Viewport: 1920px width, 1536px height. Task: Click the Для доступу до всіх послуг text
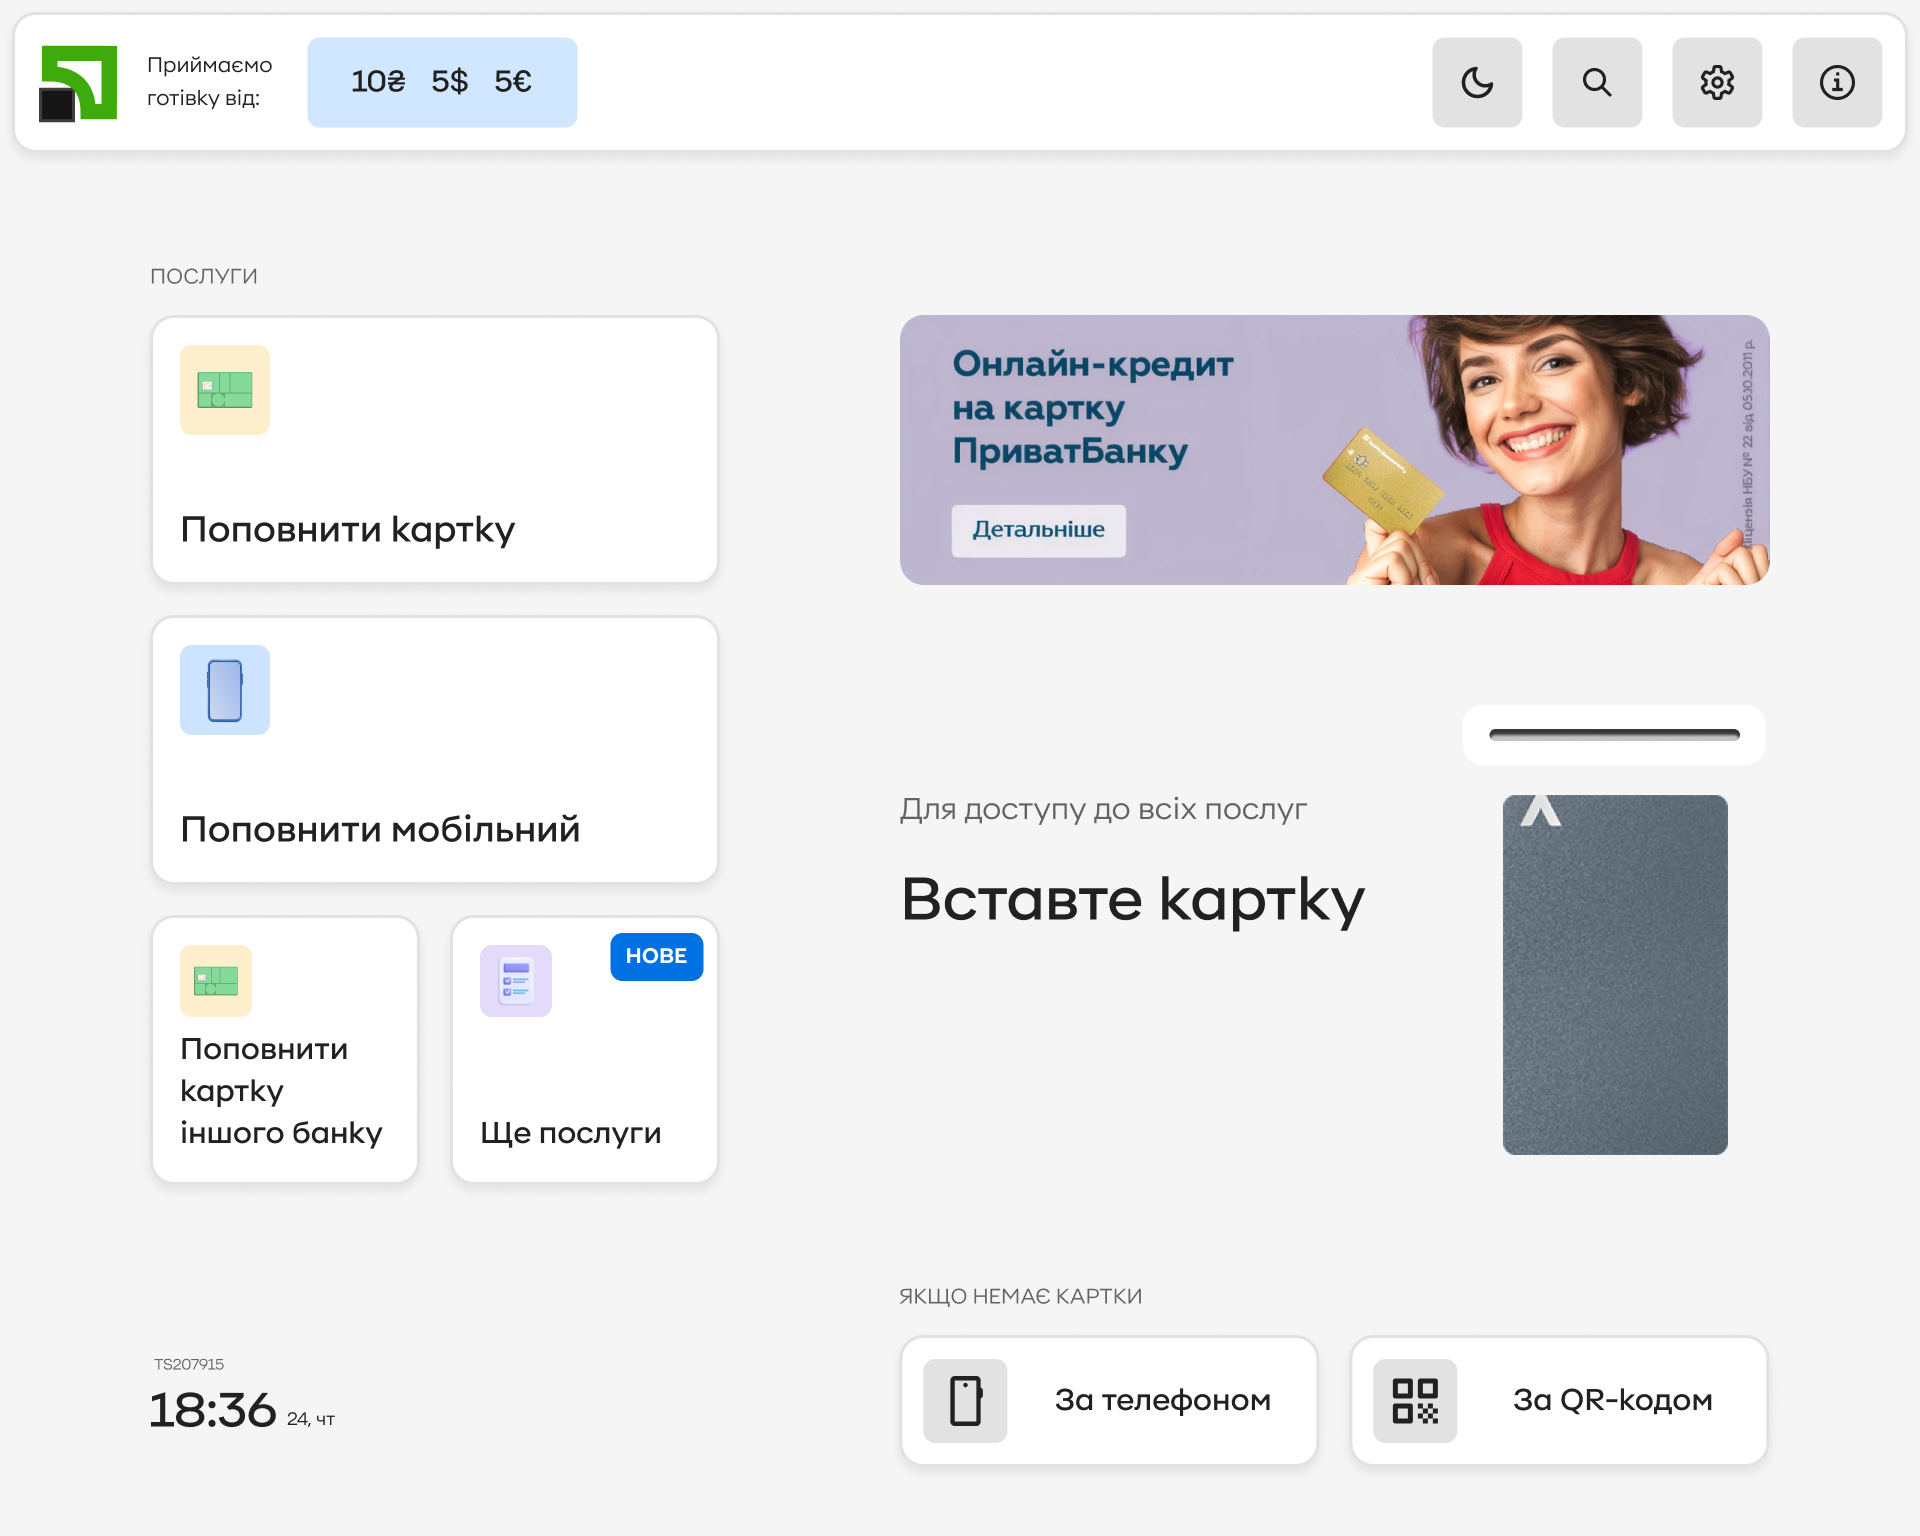(1104, 809)
